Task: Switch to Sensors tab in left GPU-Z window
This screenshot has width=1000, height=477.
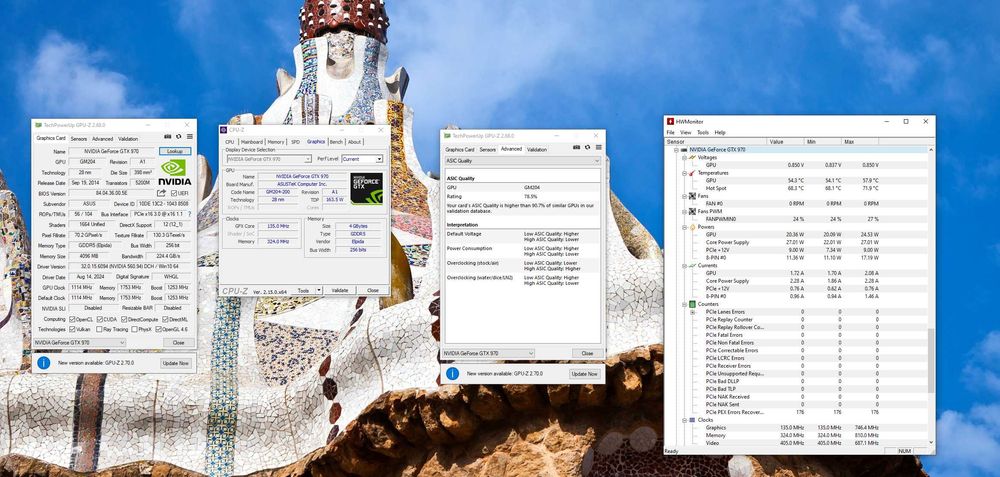Action: 78,138
